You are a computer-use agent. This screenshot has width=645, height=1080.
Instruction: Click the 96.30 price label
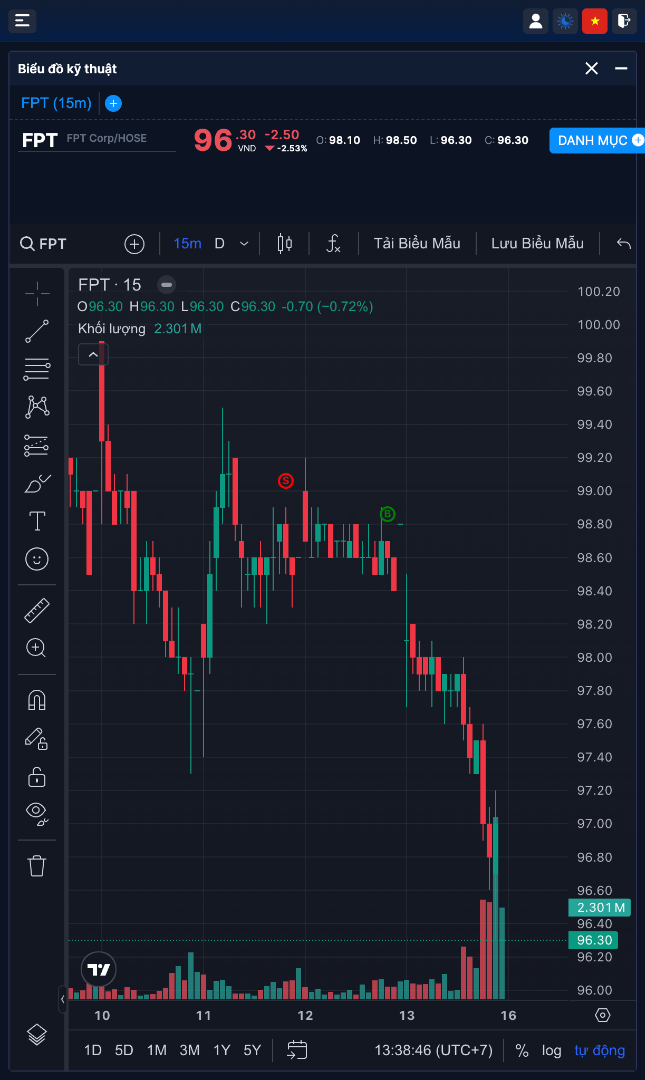(593, 940)
